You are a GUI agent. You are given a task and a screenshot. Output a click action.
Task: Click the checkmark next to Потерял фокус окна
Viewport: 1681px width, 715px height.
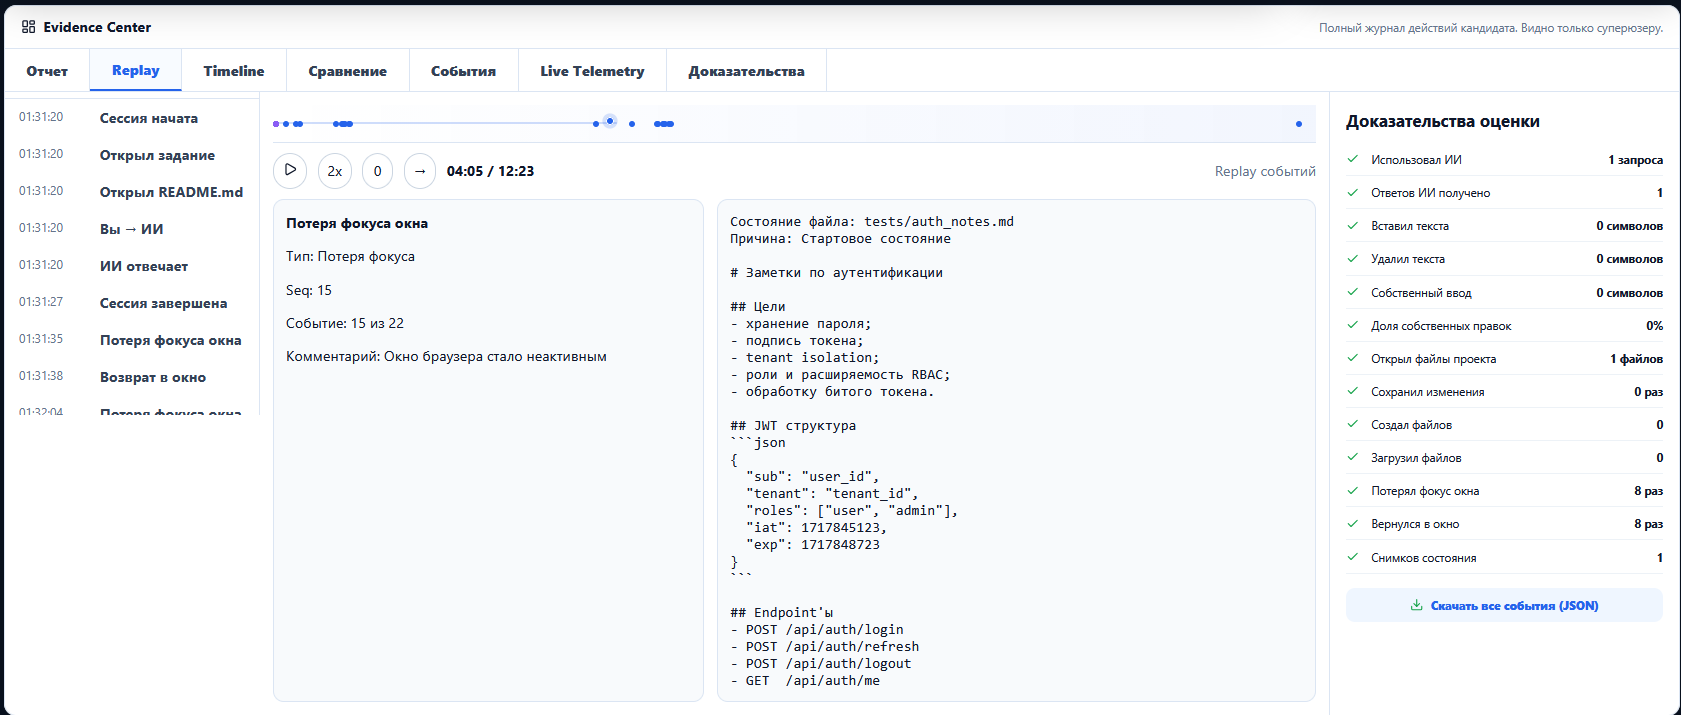pos(1353,490)
